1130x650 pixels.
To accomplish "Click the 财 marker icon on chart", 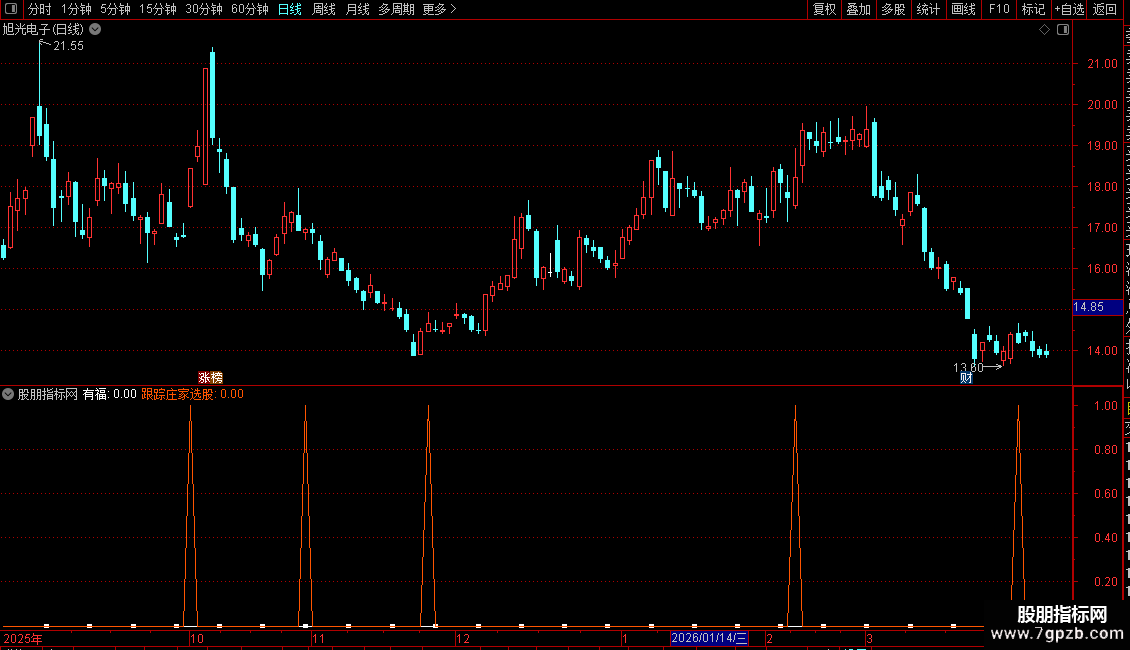I will point(966,378).
